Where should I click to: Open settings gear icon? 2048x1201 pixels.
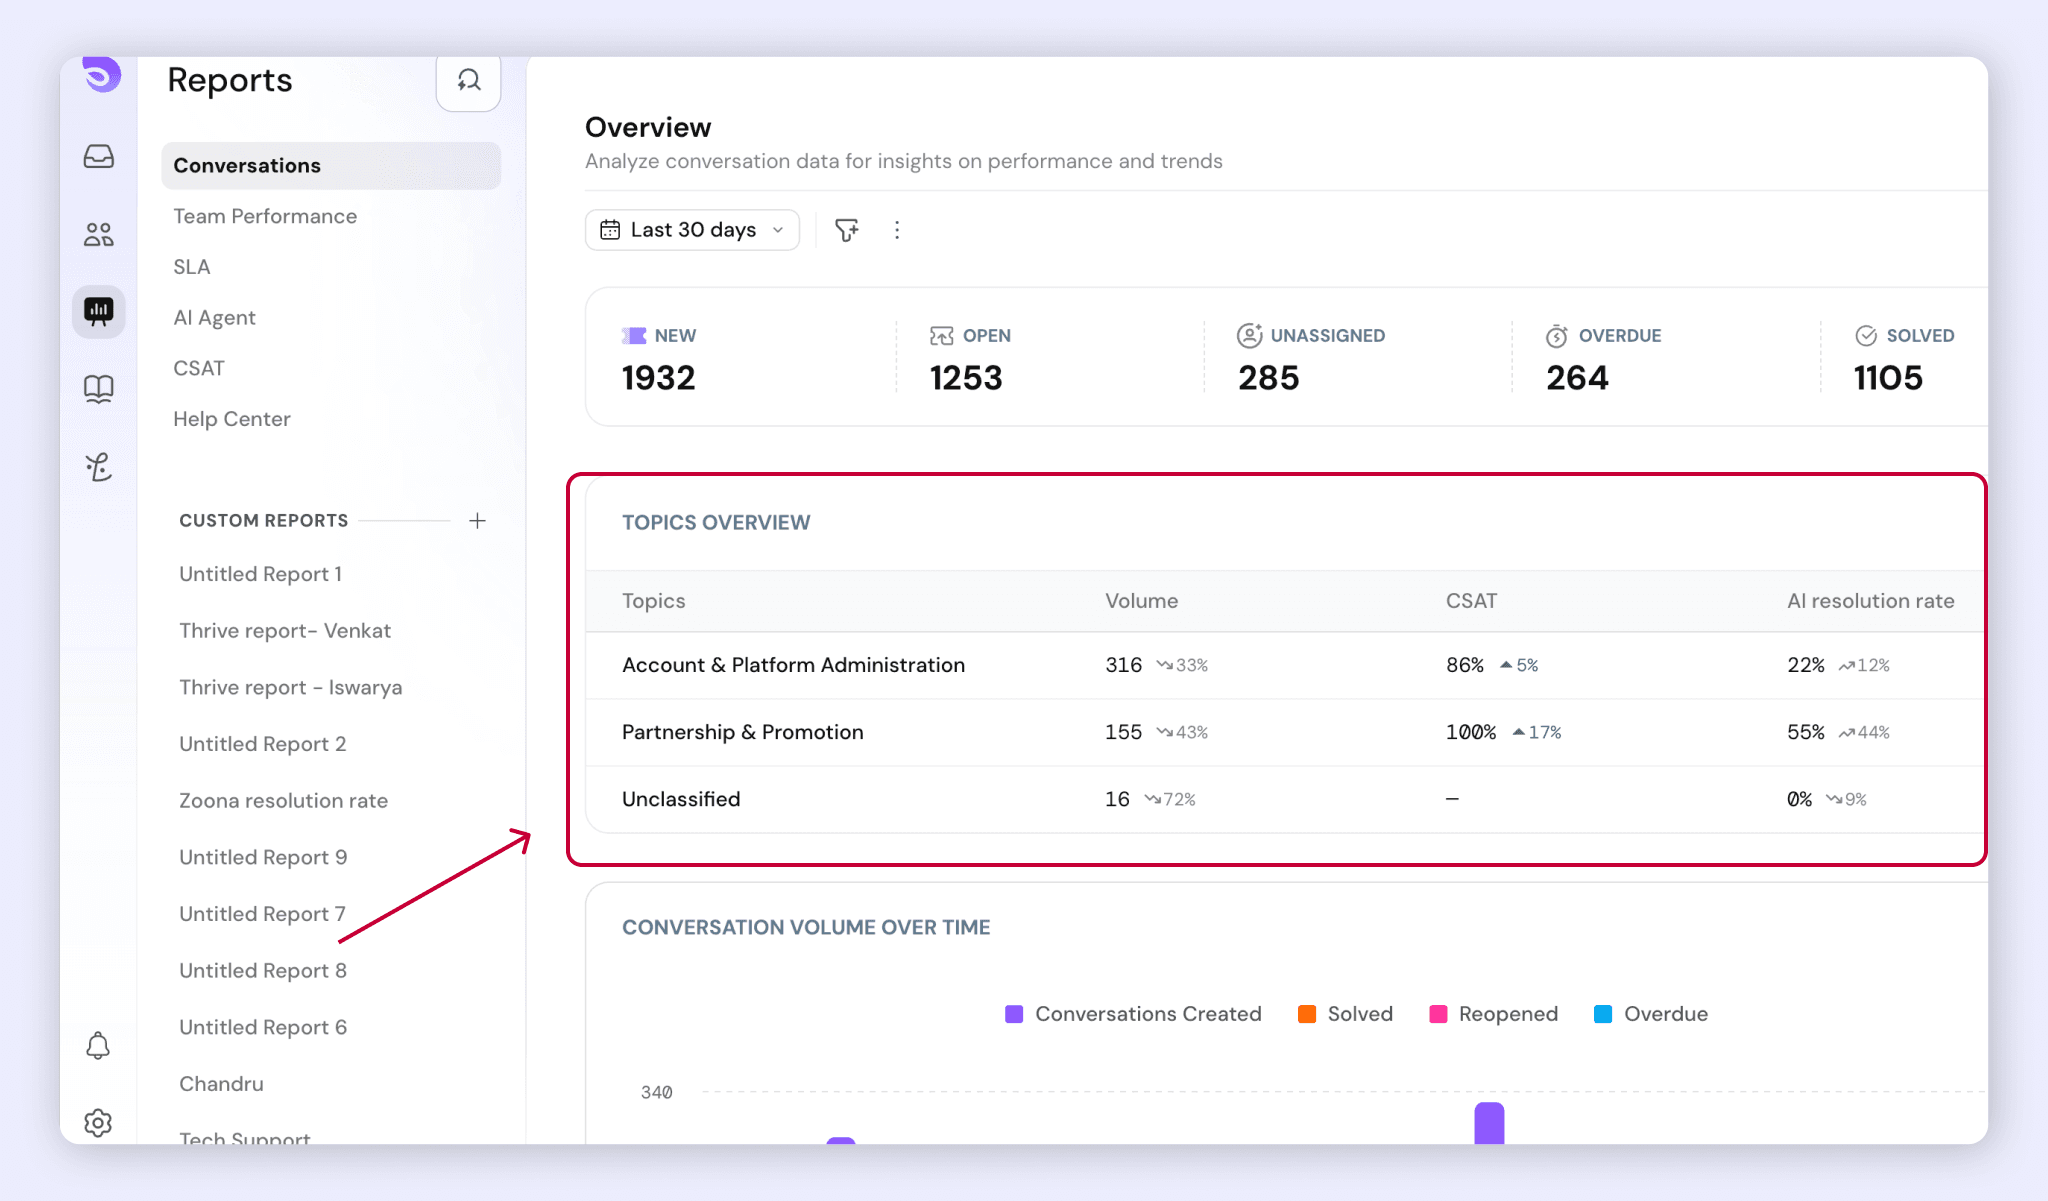click(98, 1123)
